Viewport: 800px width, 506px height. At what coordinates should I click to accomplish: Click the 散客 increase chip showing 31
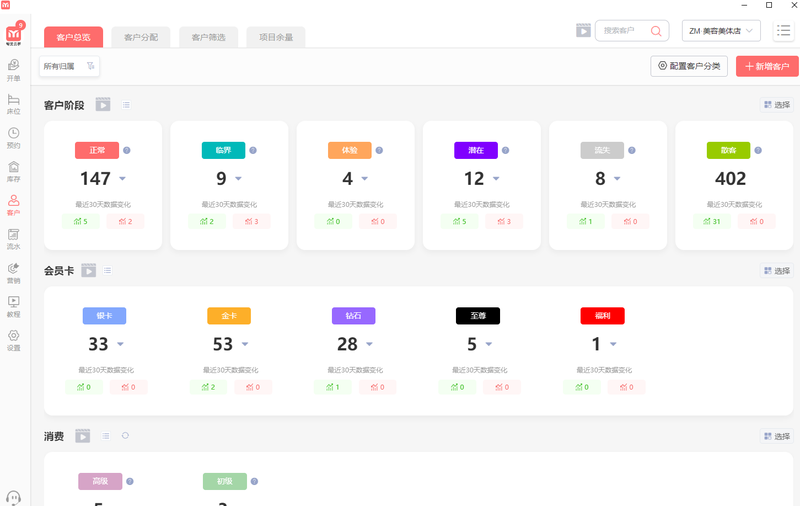point(712,221)
